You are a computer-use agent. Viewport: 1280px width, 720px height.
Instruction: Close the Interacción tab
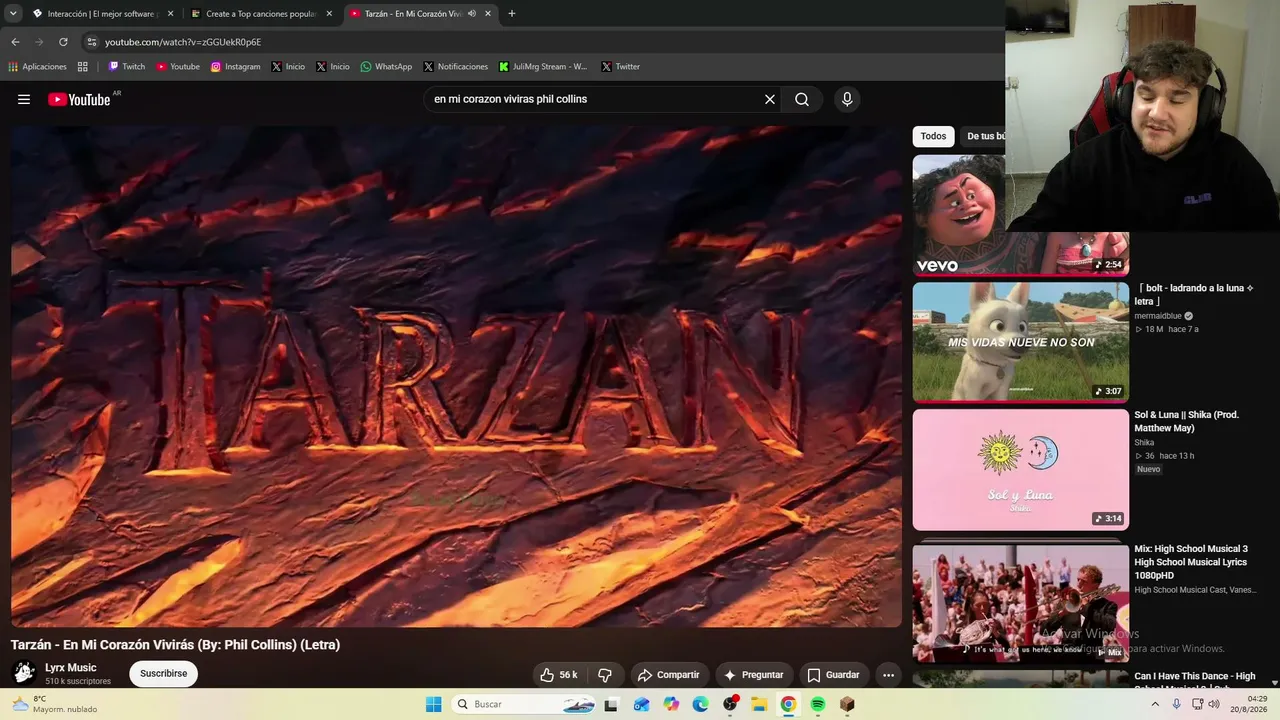pos(170,14)
